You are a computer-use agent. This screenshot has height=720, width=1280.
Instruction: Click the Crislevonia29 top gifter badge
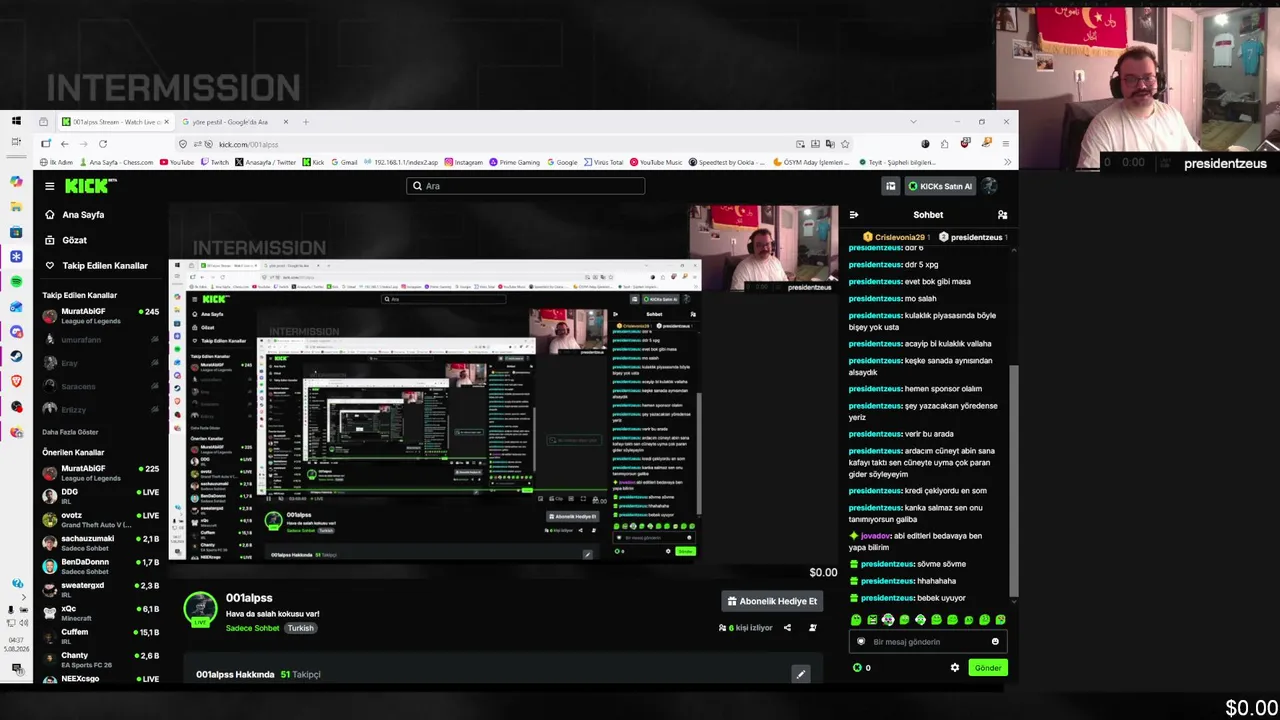pos(897,237)
